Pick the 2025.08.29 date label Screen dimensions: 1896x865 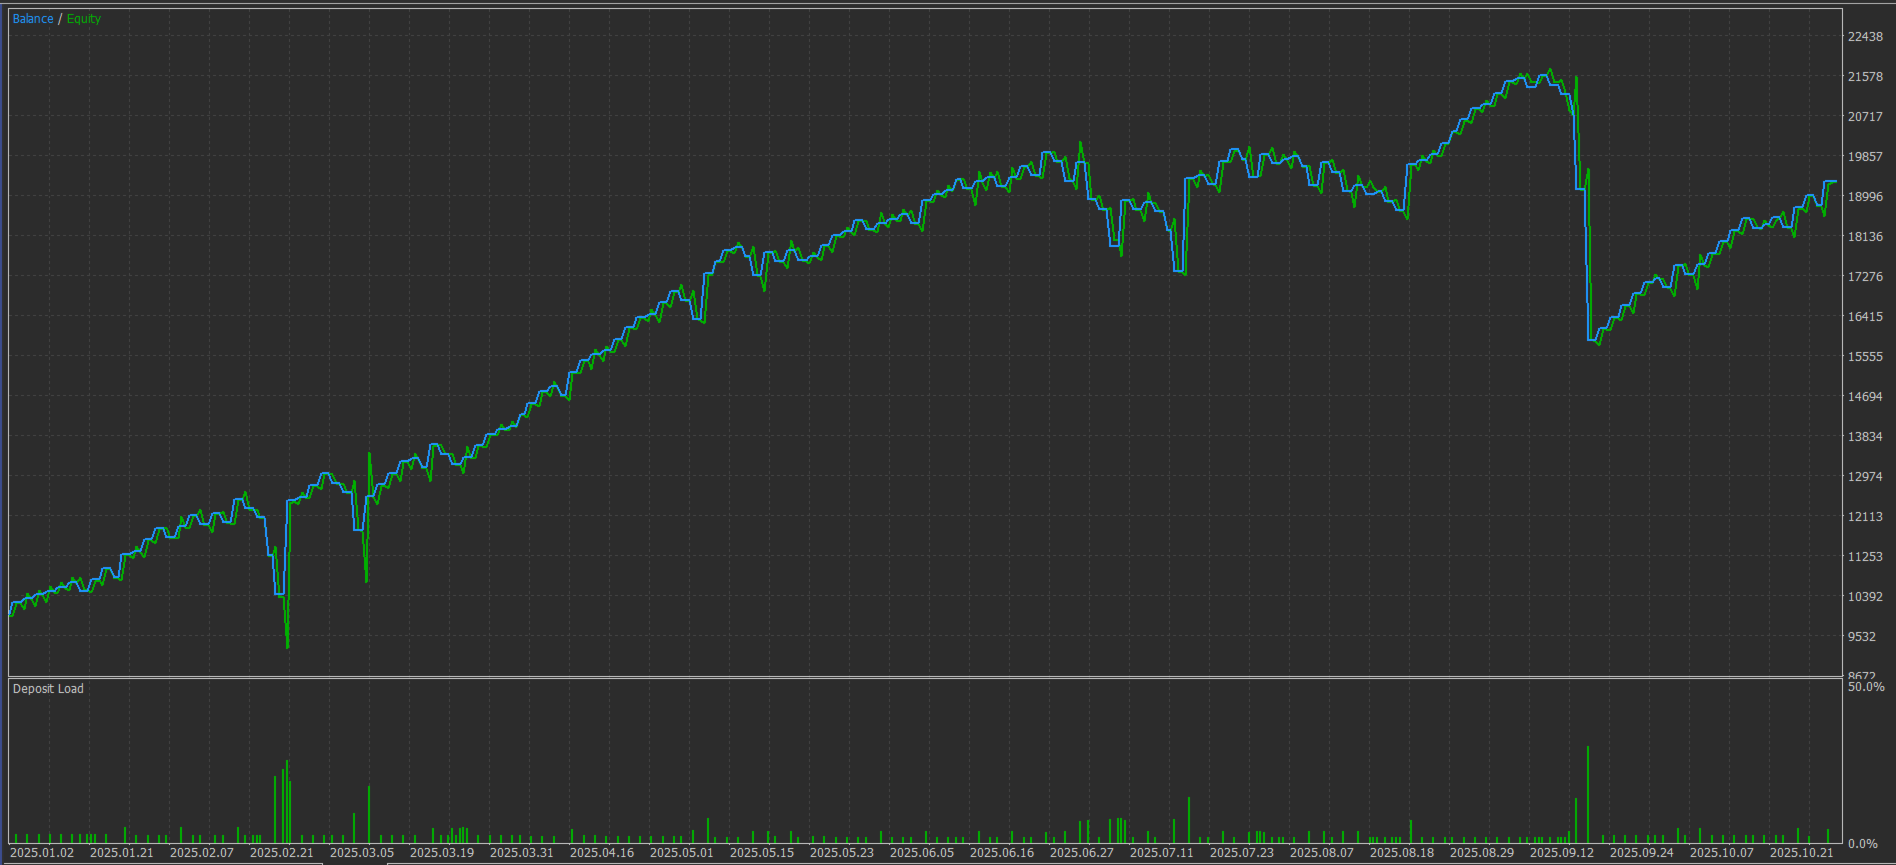[x=1482, y=853]
